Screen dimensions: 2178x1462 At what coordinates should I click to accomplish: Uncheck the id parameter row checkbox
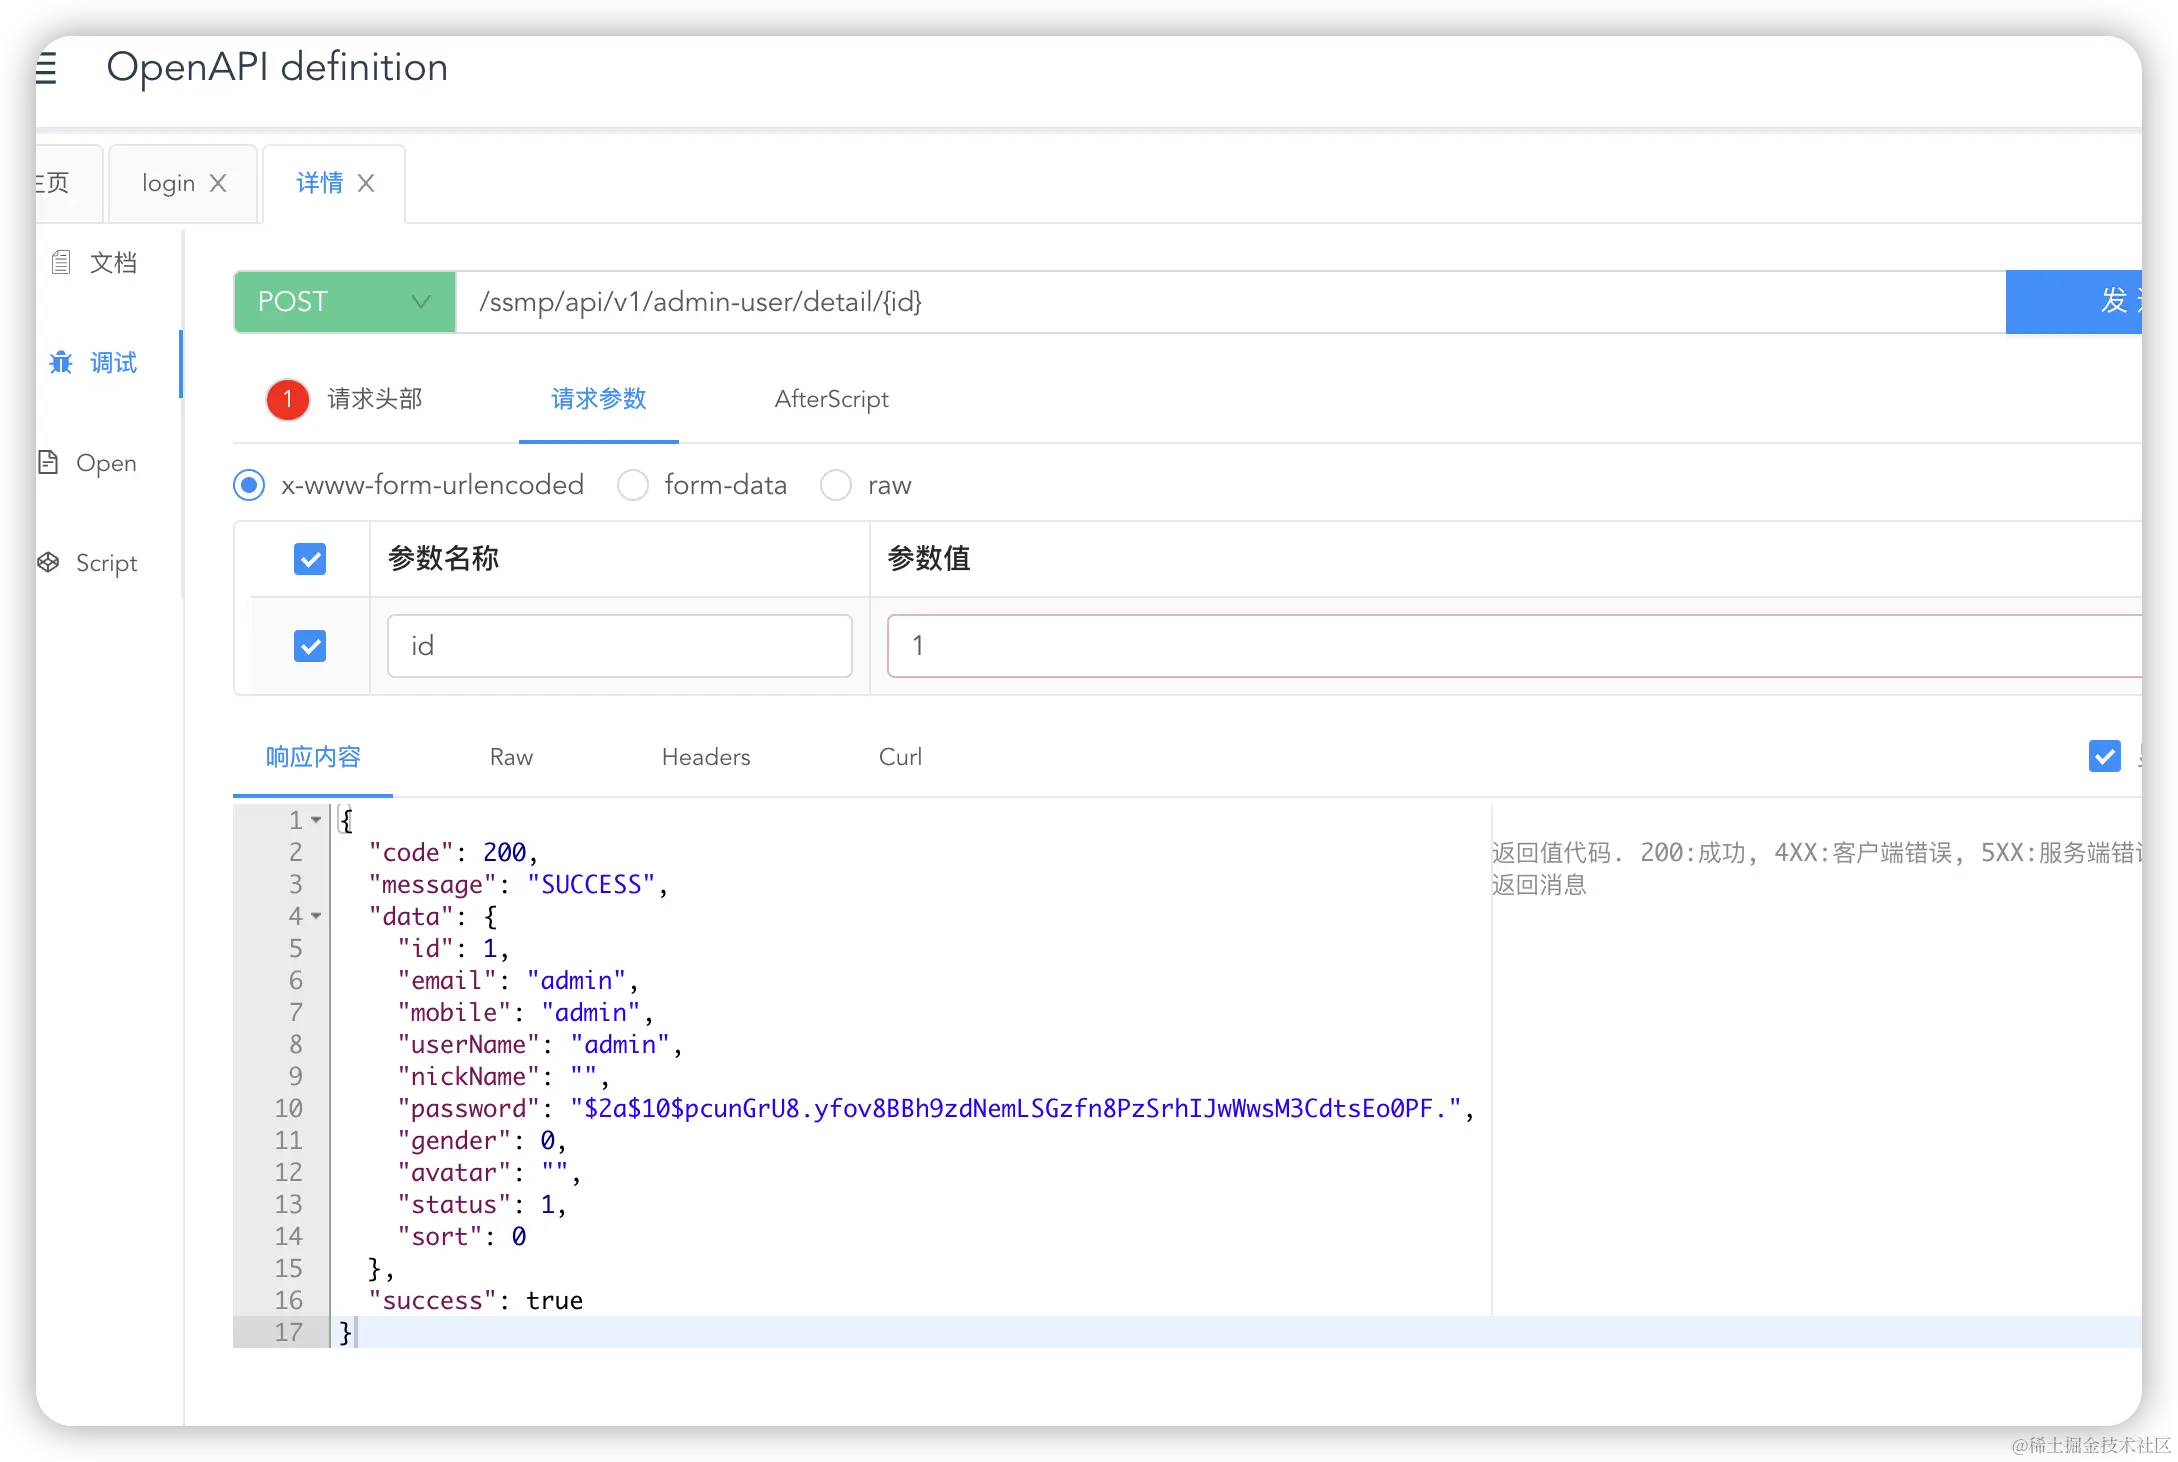[310, 646]
